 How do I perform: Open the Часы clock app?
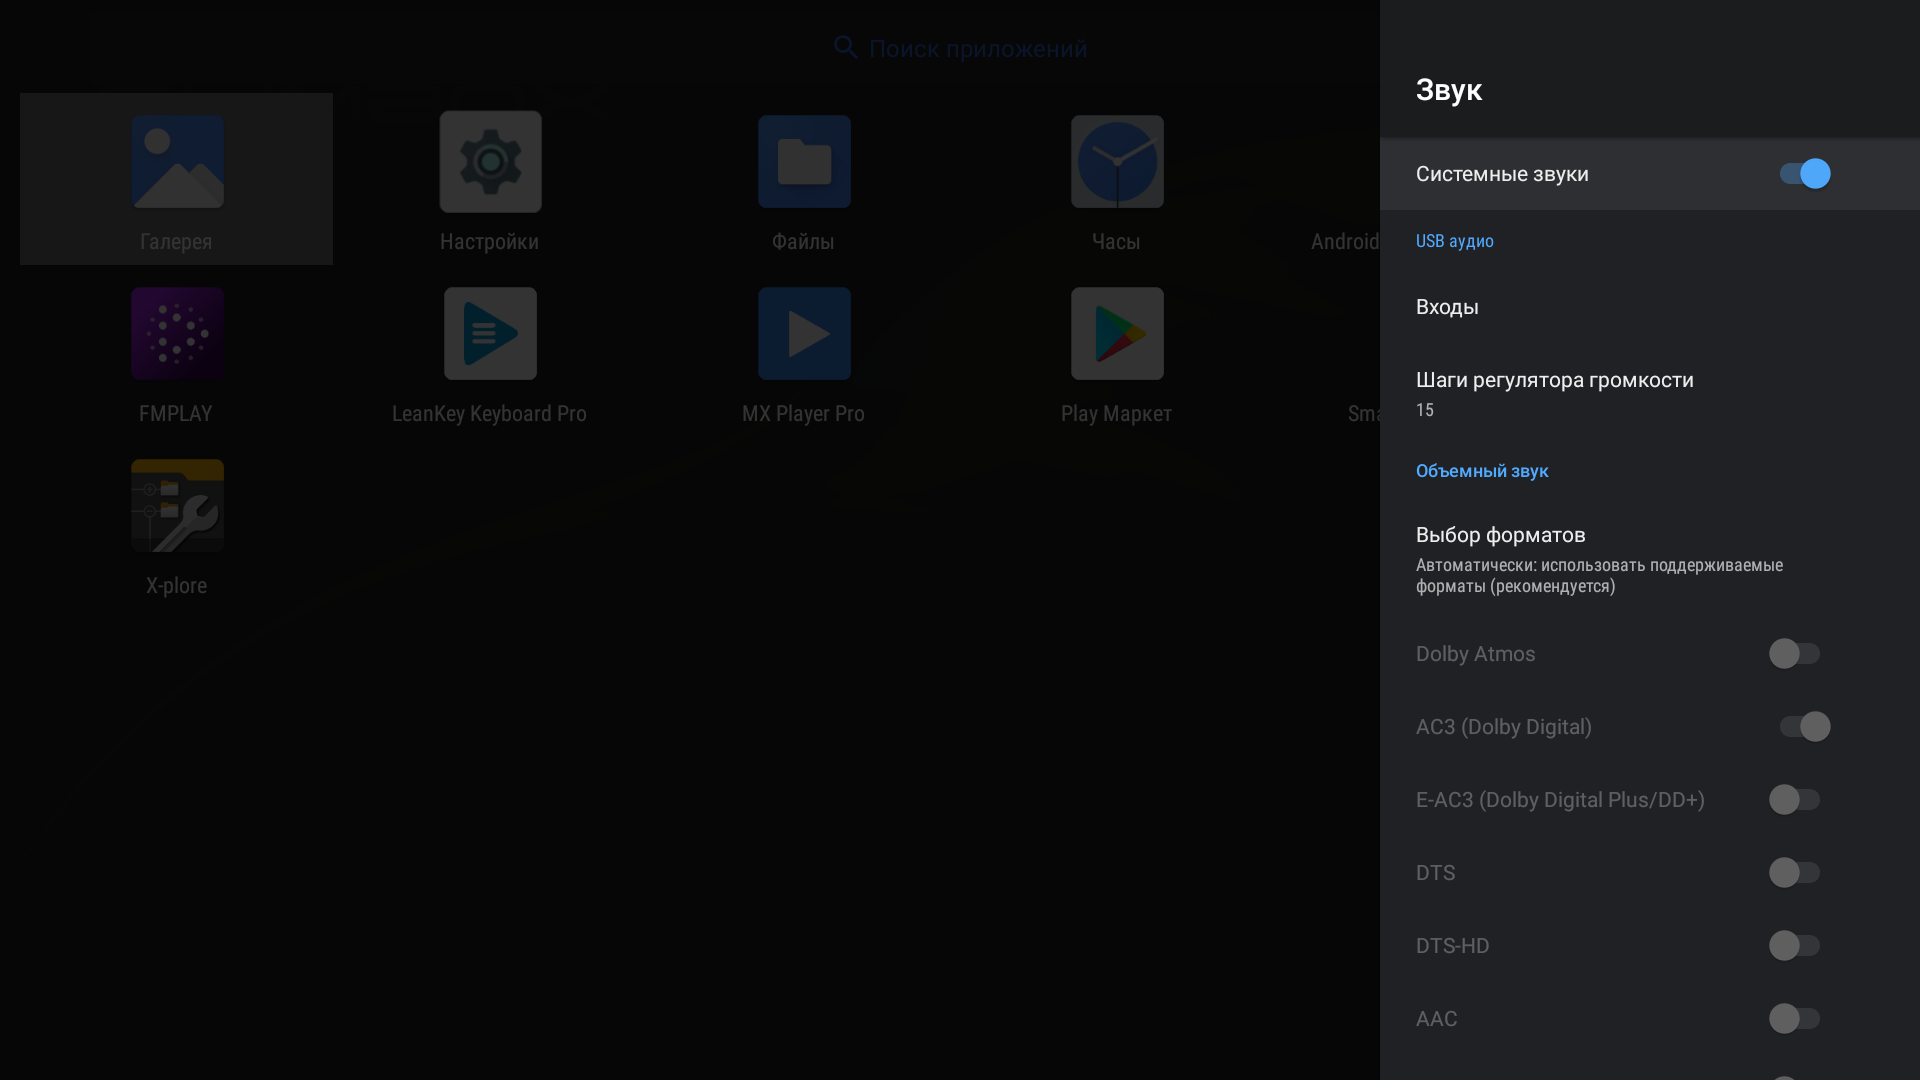coord(1117,162)
